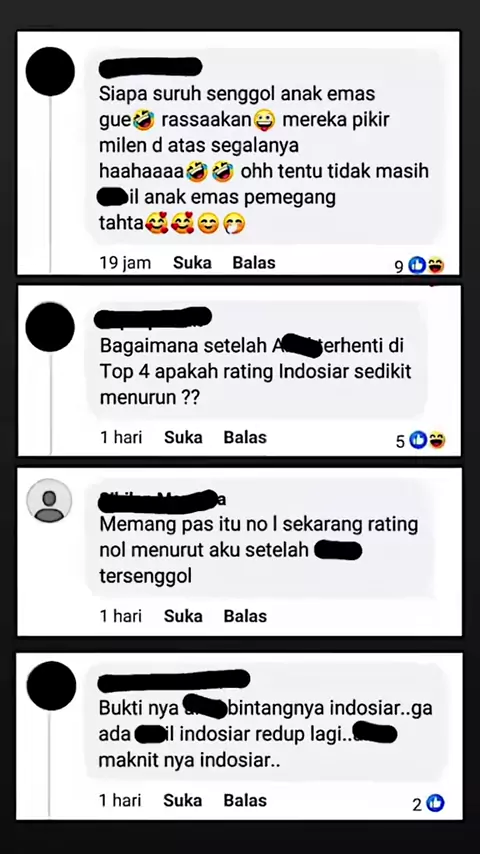This screenshot has height=854, width=480.
Task: Click the like reaction icon on the 19 jam comment
Action: (417, 266)
